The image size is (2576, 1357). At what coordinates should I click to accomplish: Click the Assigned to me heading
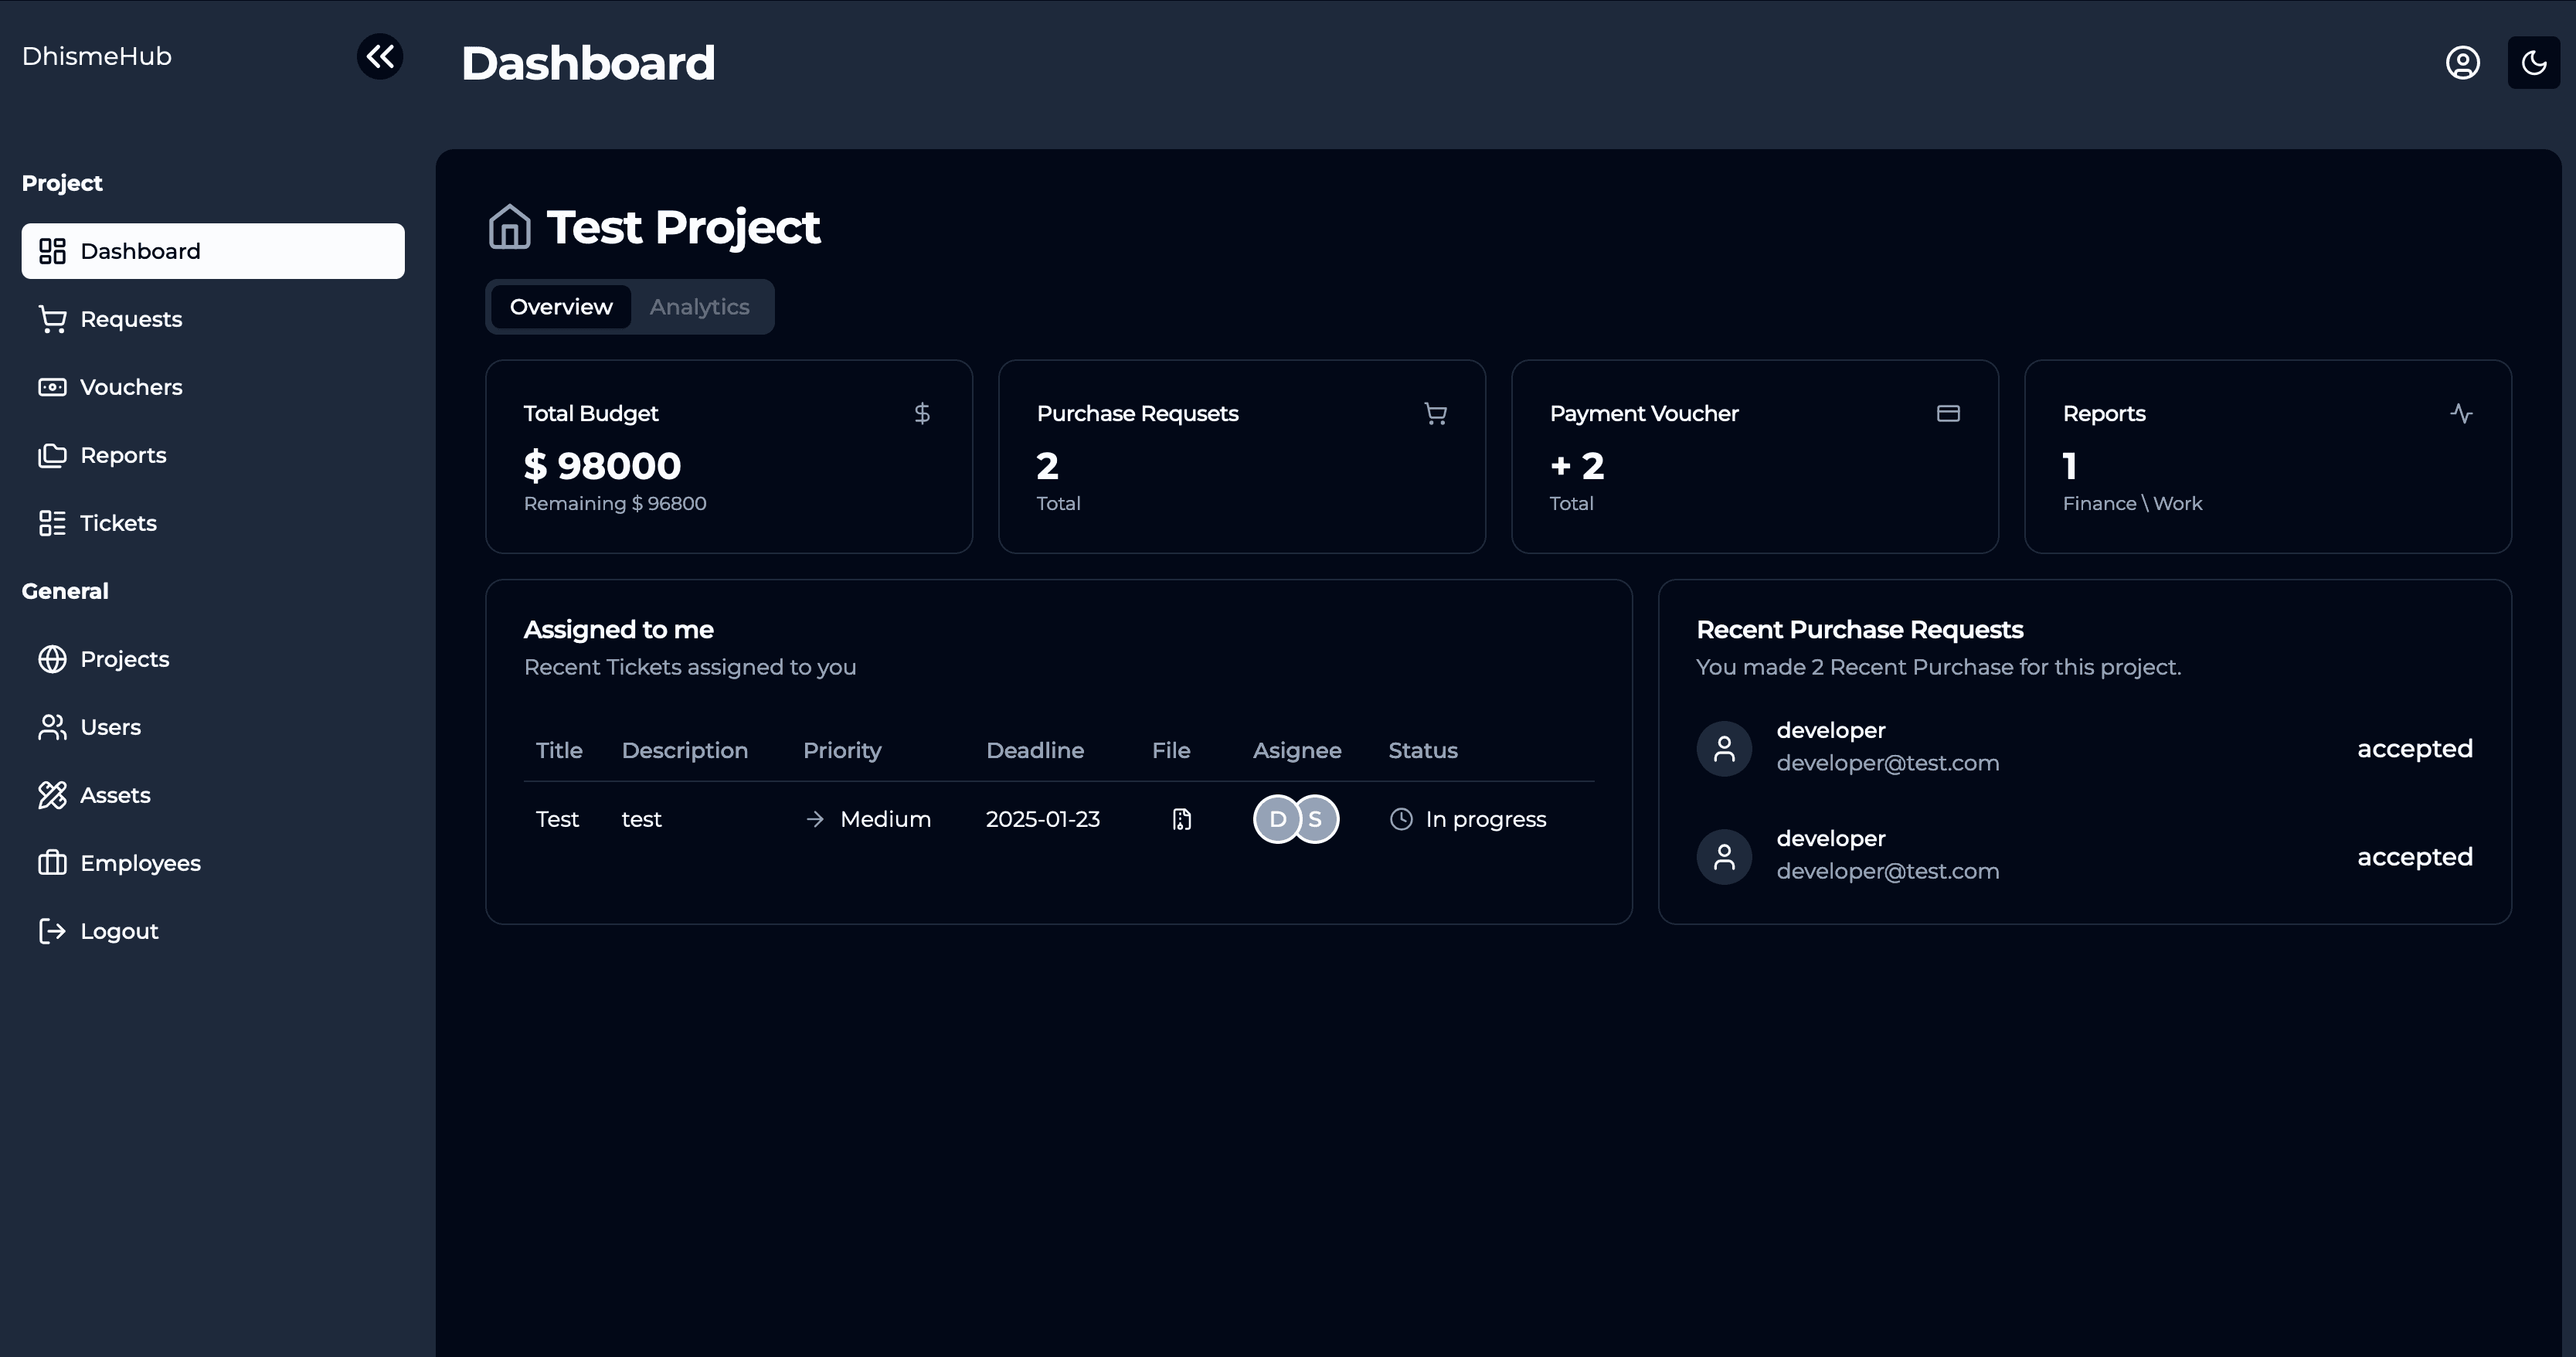[x=619, y=630]
